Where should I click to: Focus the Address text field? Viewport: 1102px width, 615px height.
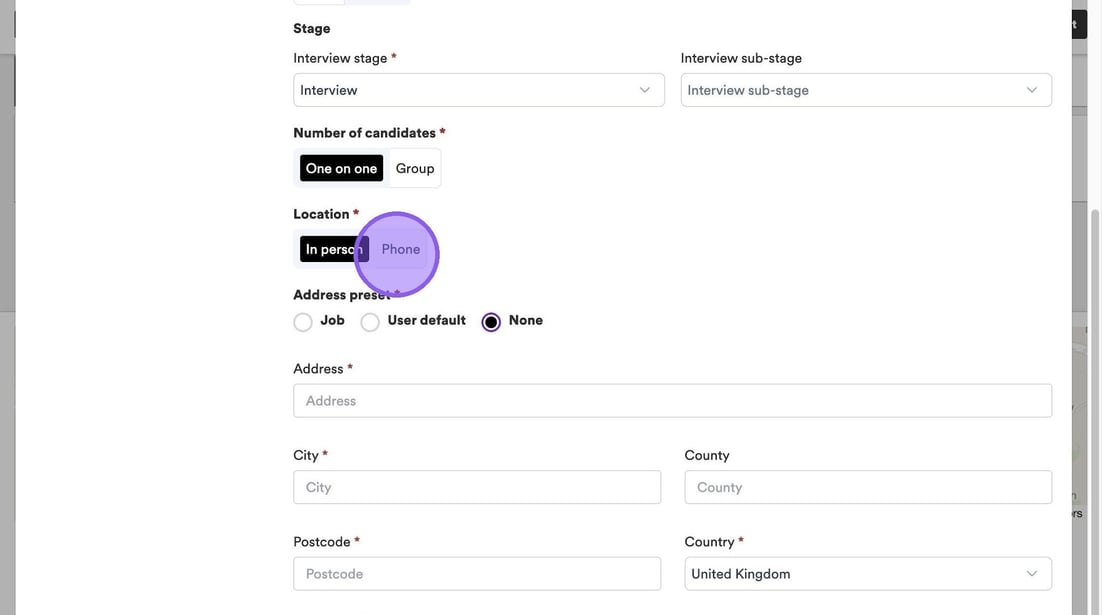point(672,401)
